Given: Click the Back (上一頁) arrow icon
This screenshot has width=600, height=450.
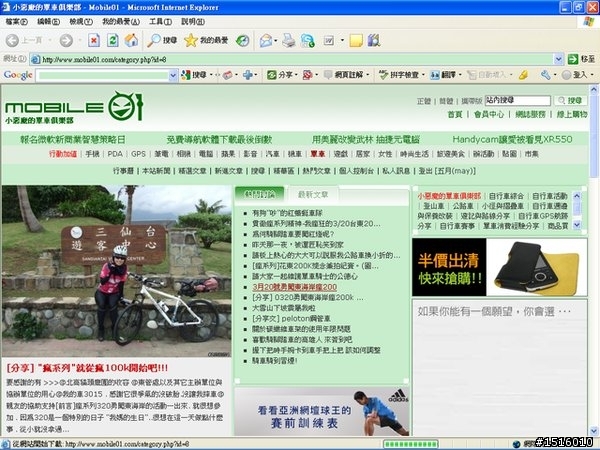Looking at the screenshot, I should [x=12, y=40].
